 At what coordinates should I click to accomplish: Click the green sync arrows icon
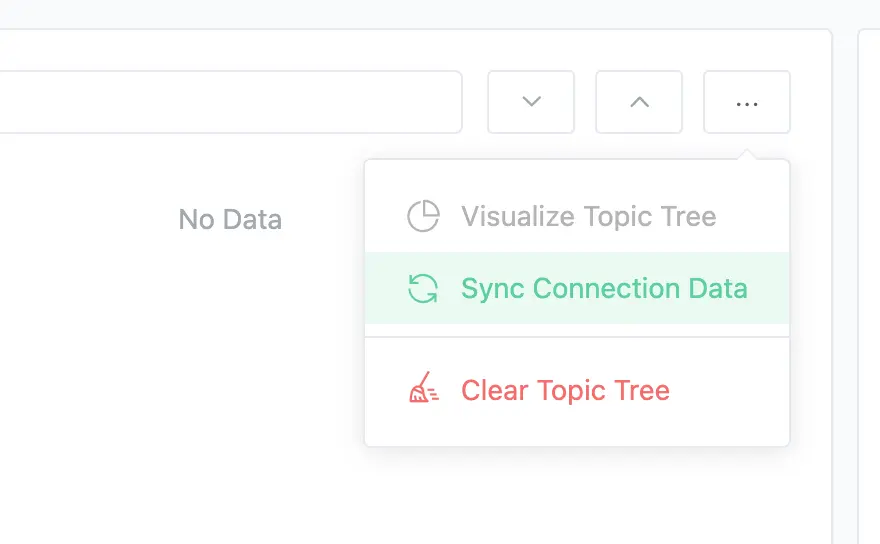point(423,289)
